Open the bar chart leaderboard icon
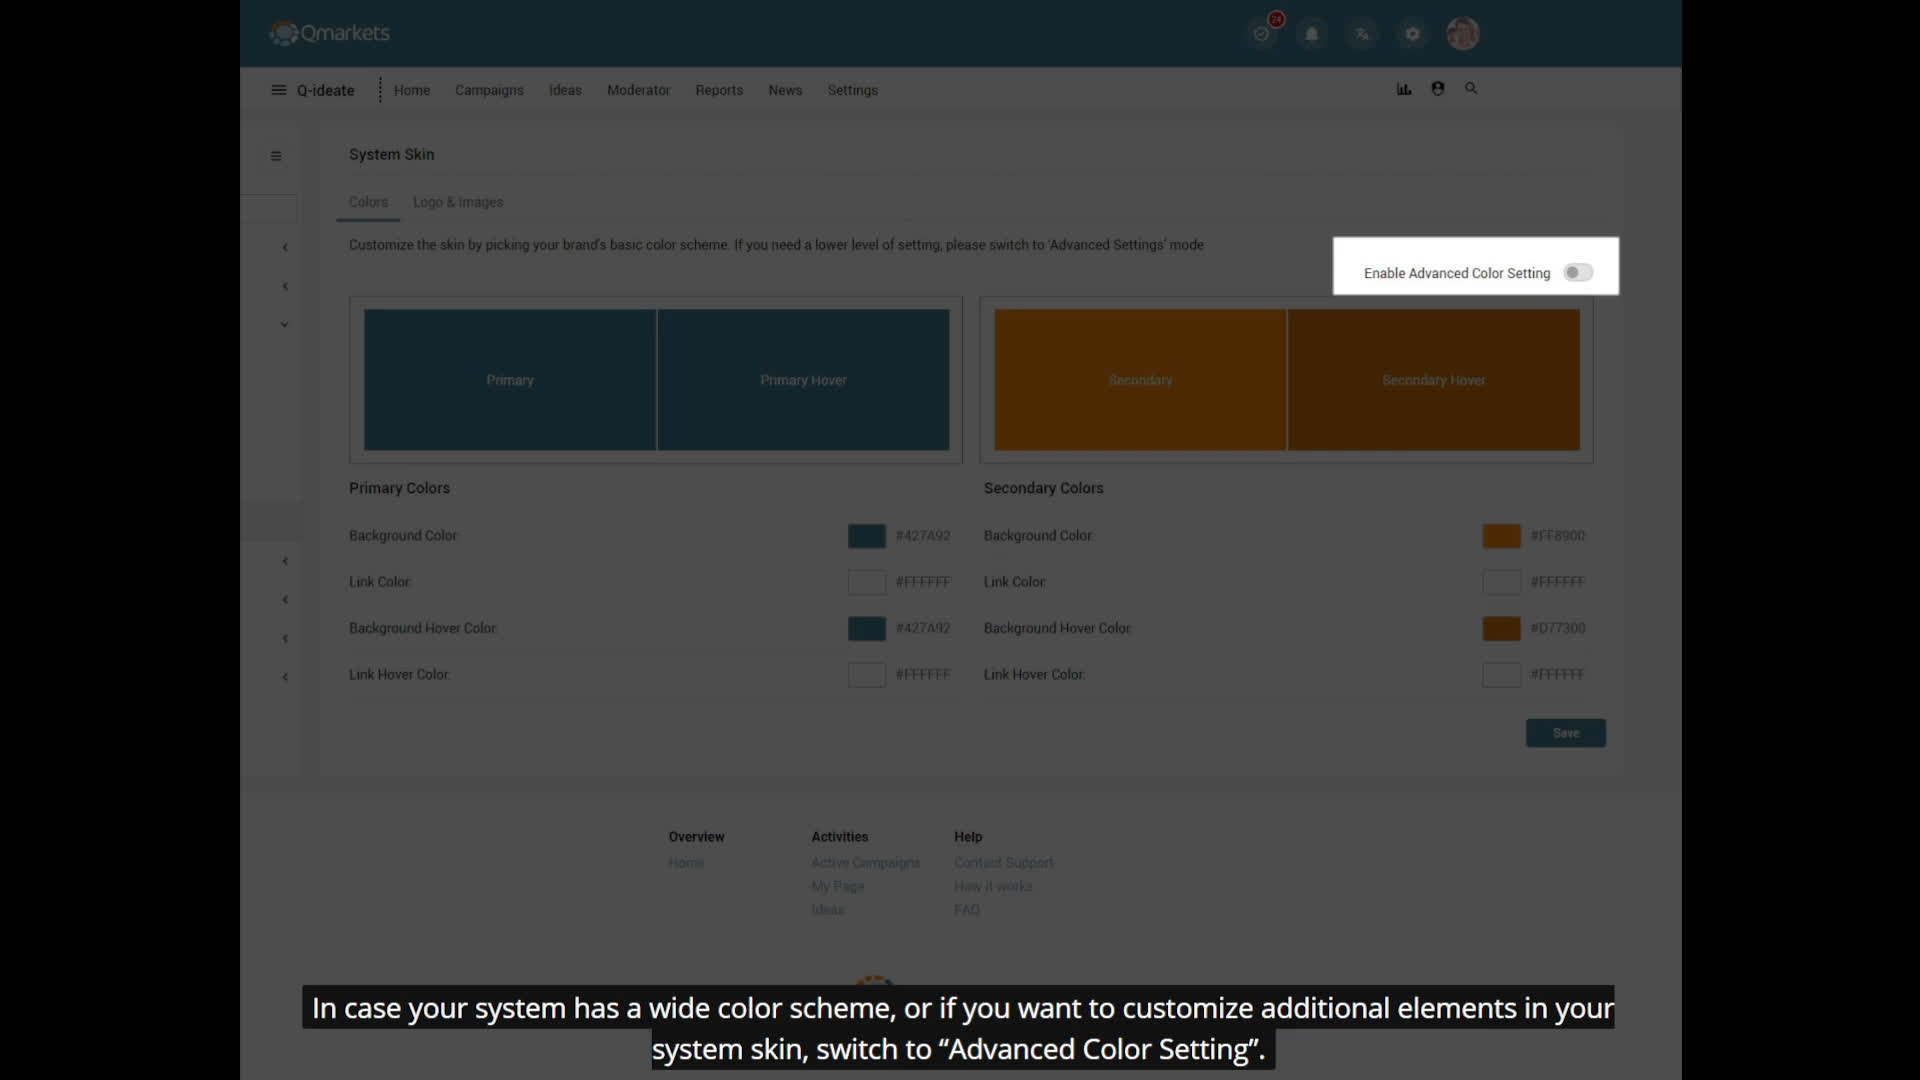1920x1080 pixels. point(1404,89)
